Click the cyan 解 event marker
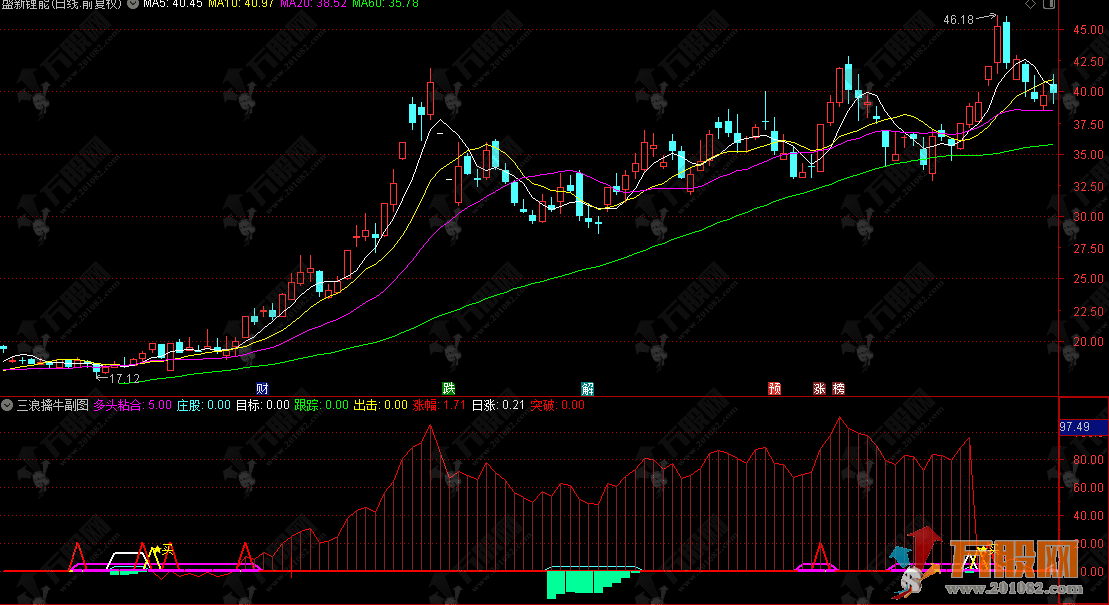Screen dimensions: 1109x605 [x=587, y=388]
